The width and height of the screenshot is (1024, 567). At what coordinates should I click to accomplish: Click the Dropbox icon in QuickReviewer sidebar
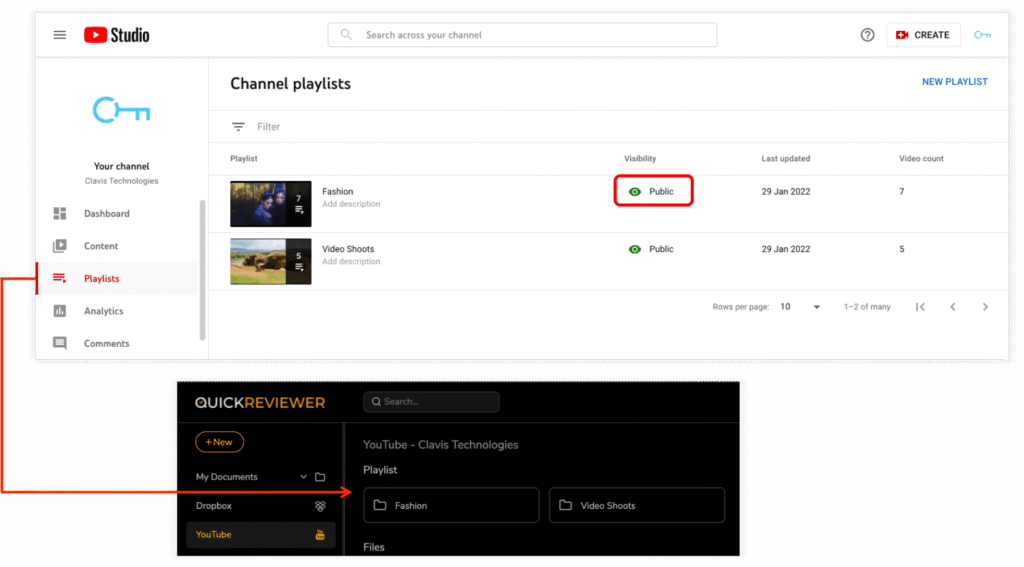[320, 506]
